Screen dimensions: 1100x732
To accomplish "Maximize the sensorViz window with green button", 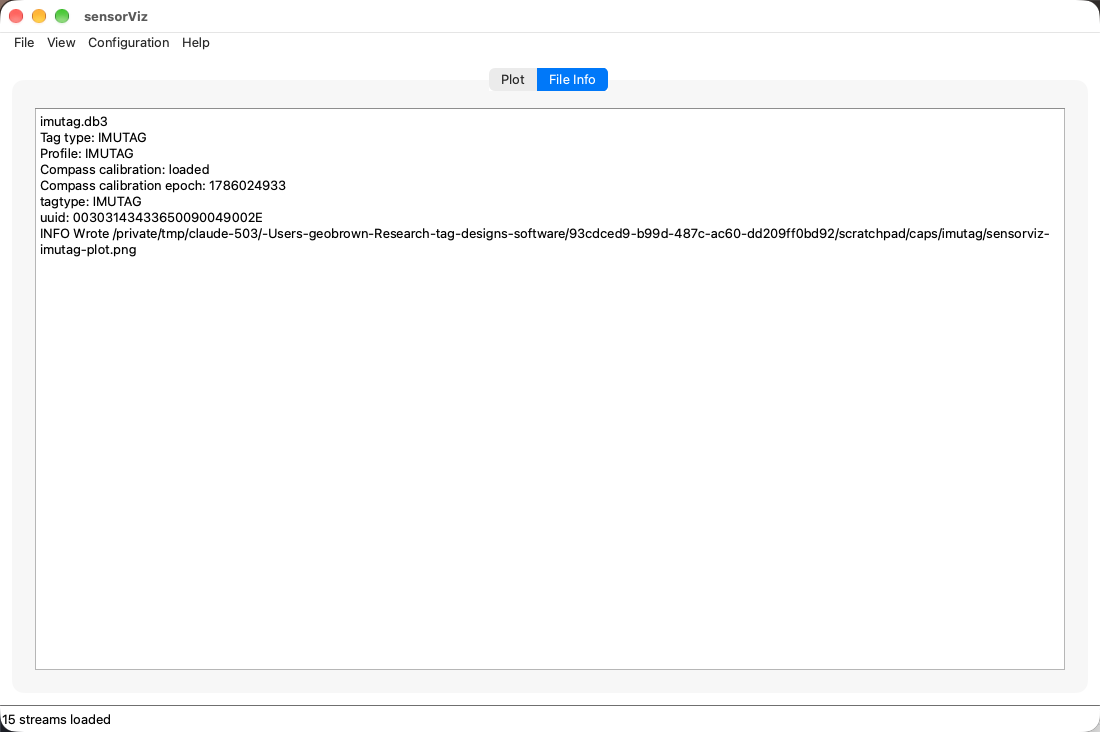I will coord(62,16).
